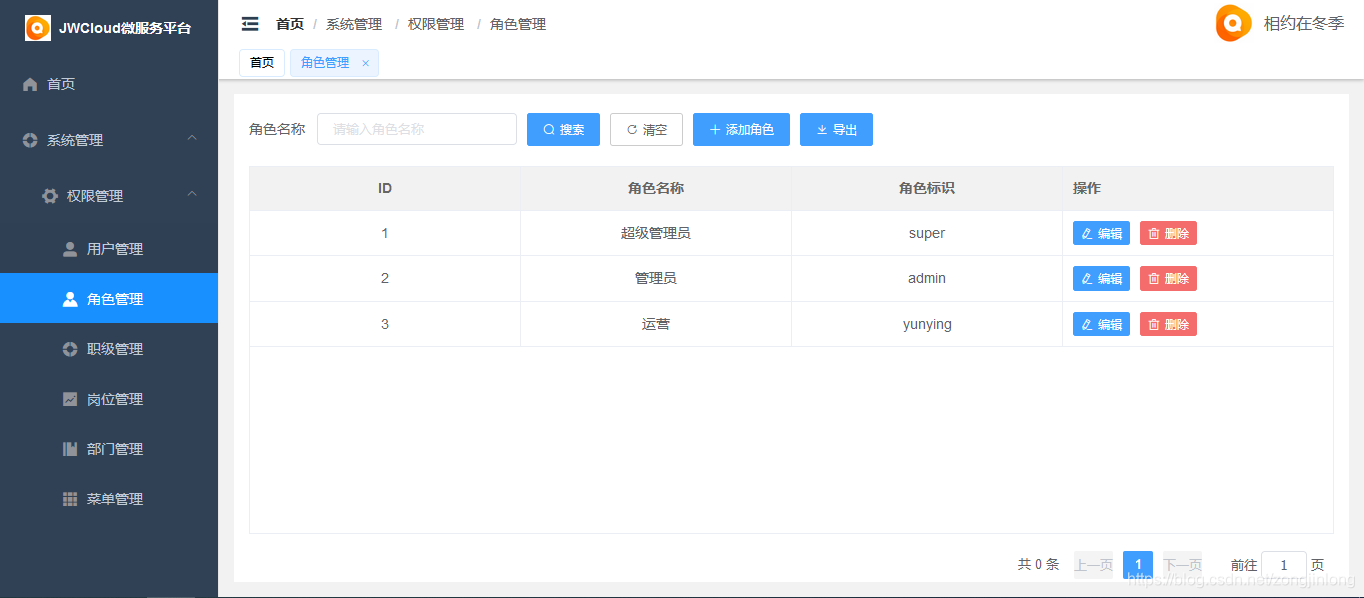This screenshot has height=598, width=1364.
Task: Open 用户管理 in sidebar menu
Action: tap(114, 249)
